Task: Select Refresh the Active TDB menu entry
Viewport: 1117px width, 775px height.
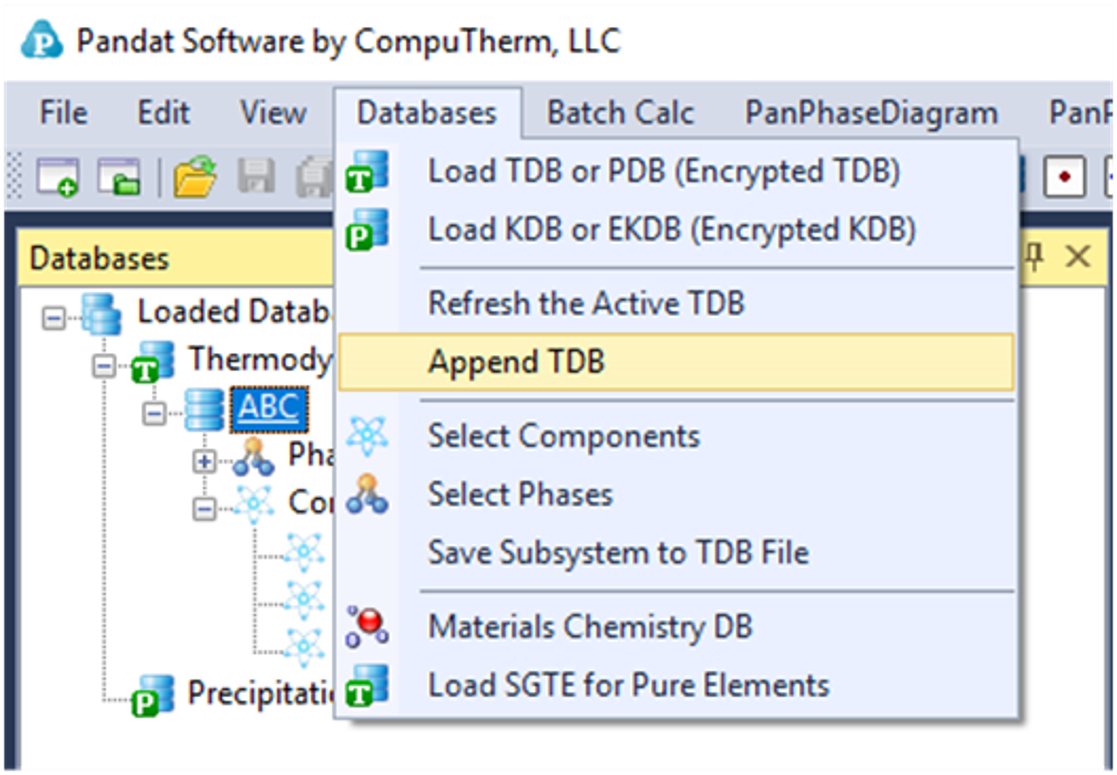Action: (x=586, y=303)
